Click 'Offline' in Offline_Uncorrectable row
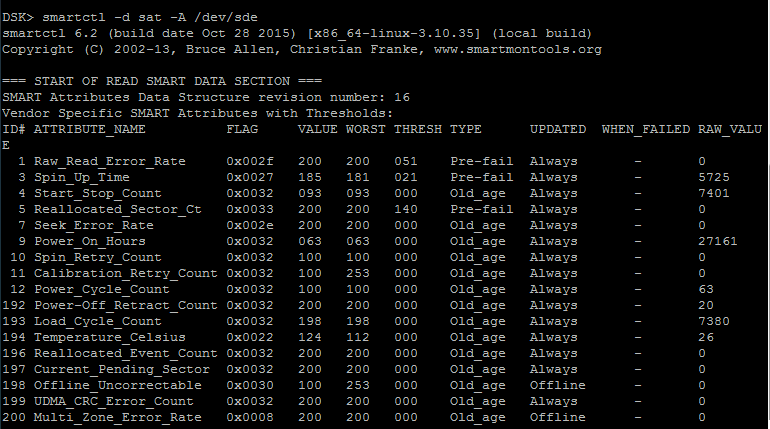Image resolution: width=770 pixels, height=429 pixels. 557,385
